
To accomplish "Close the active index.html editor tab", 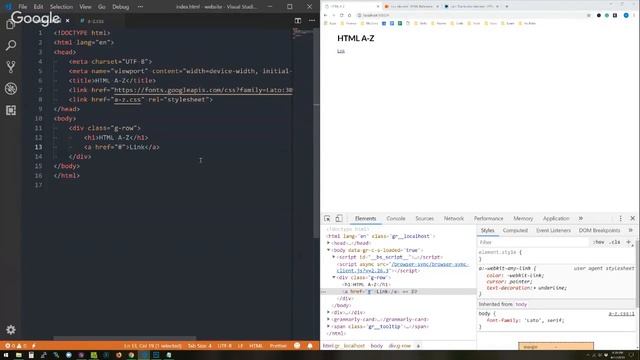I will pos(67,20).
